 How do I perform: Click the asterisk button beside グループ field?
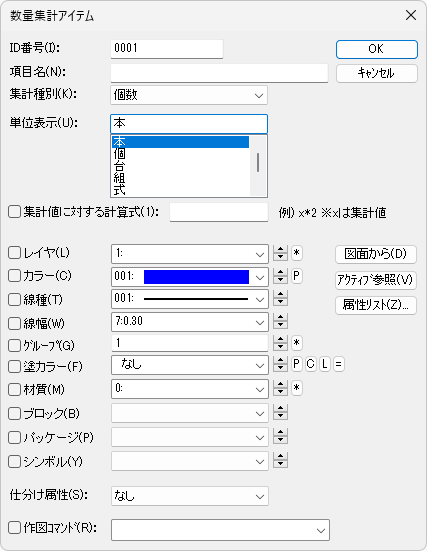[x=297, y=343]
